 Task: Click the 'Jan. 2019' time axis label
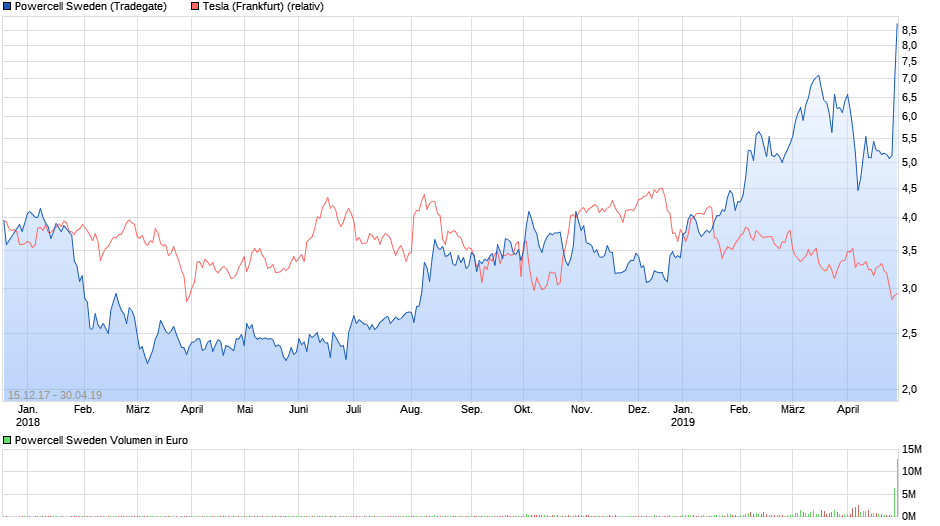[683, 416]
